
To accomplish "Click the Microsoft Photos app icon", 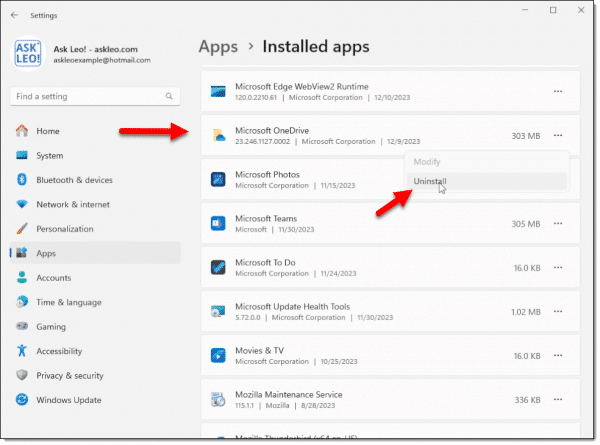I will 219,180.
